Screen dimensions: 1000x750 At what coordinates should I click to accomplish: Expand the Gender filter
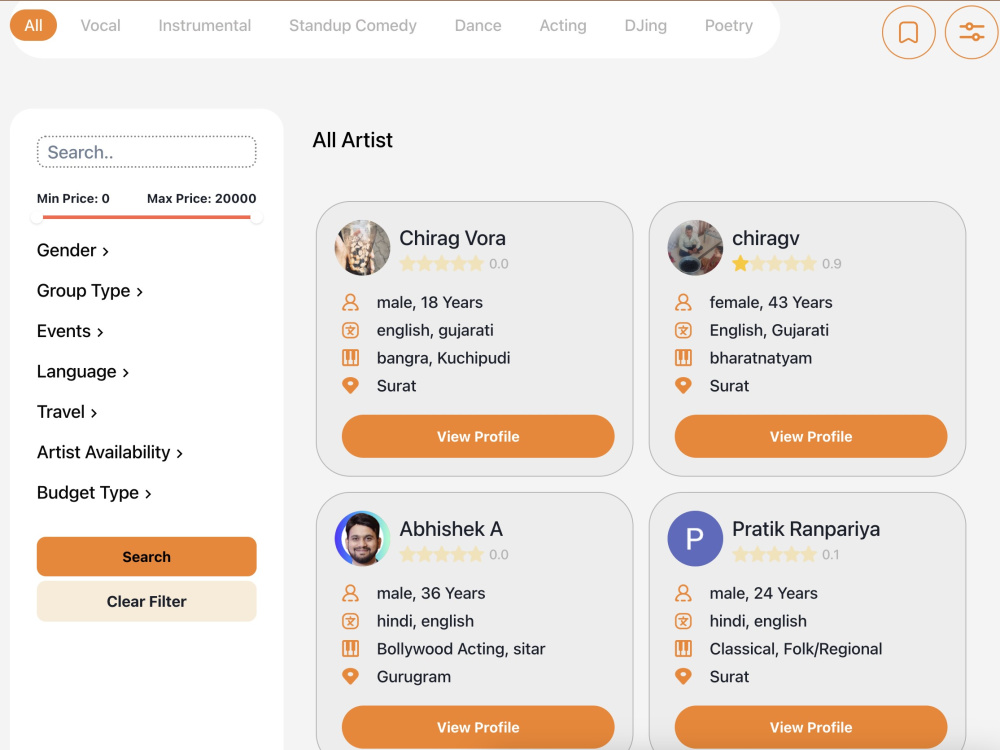(73, 250)
